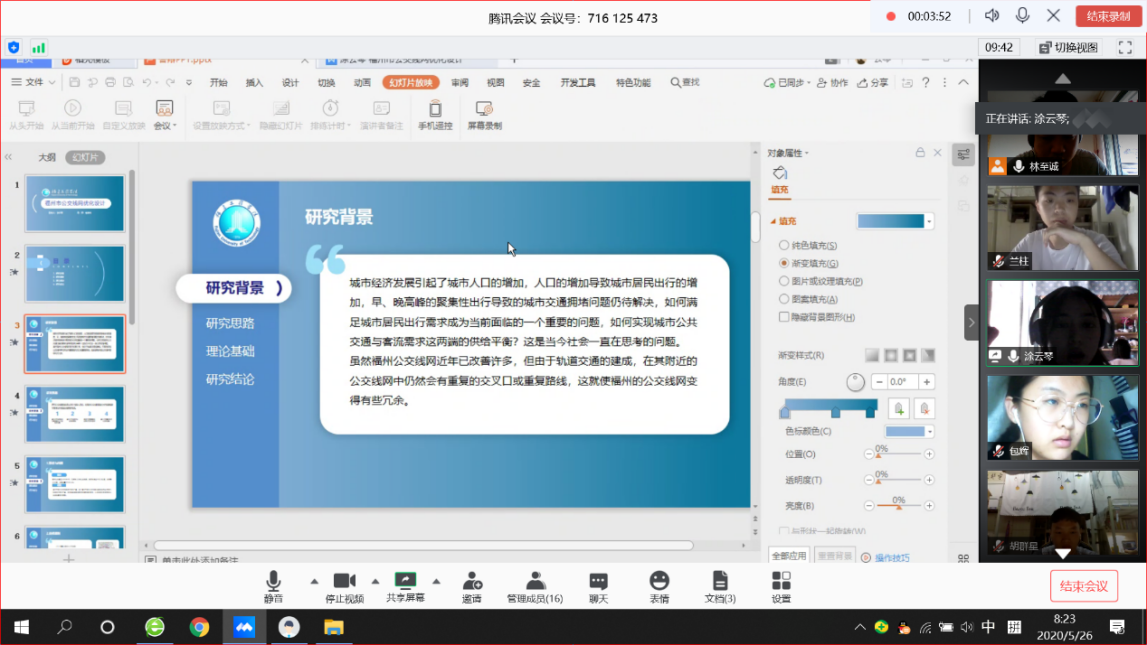Open the chat panel
Viewport: 1147px width, 645px height.
598,586
